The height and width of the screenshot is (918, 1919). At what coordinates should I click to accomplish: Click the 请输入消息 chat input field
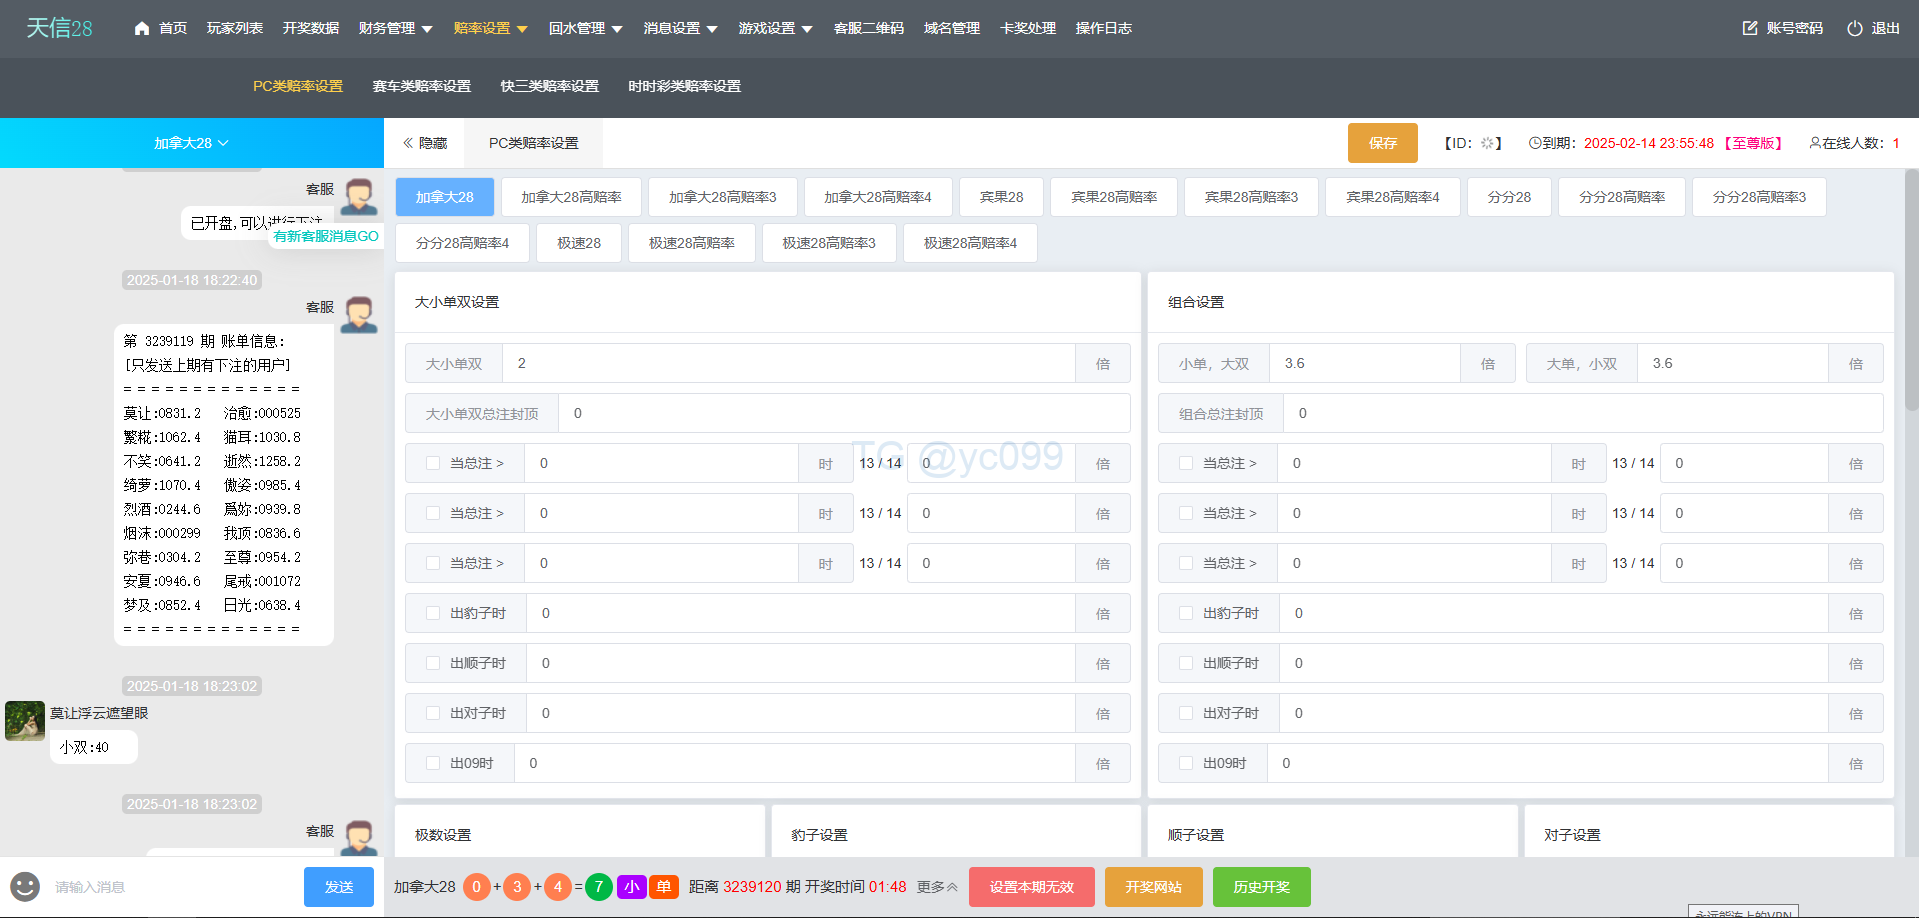coord(170,887)
